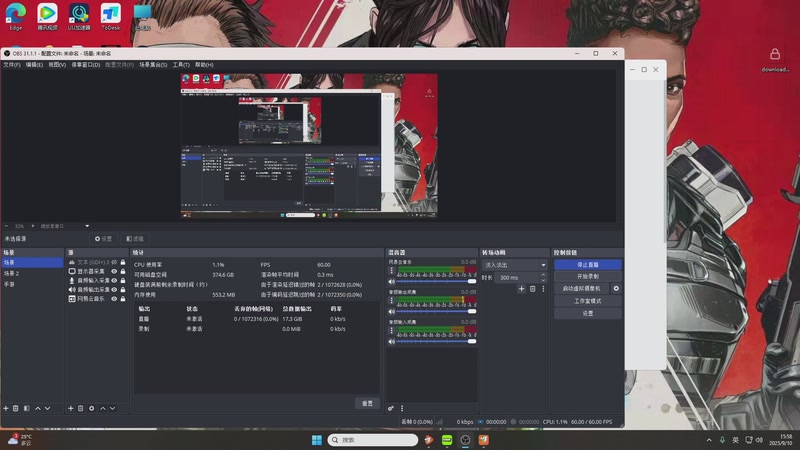Unlock the 显示器采集 source
This screenshot has width=800, height=450.
(x=123, y=271)
